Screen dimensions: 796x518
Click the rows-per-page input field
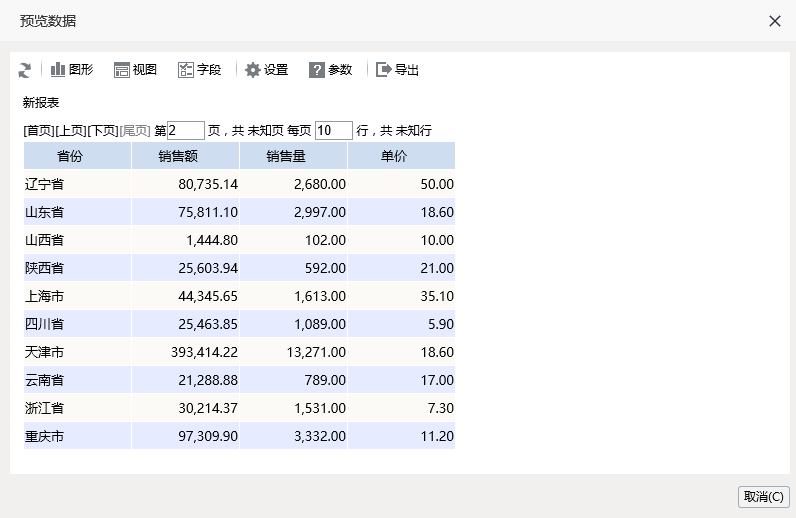(x=334, y=131)
